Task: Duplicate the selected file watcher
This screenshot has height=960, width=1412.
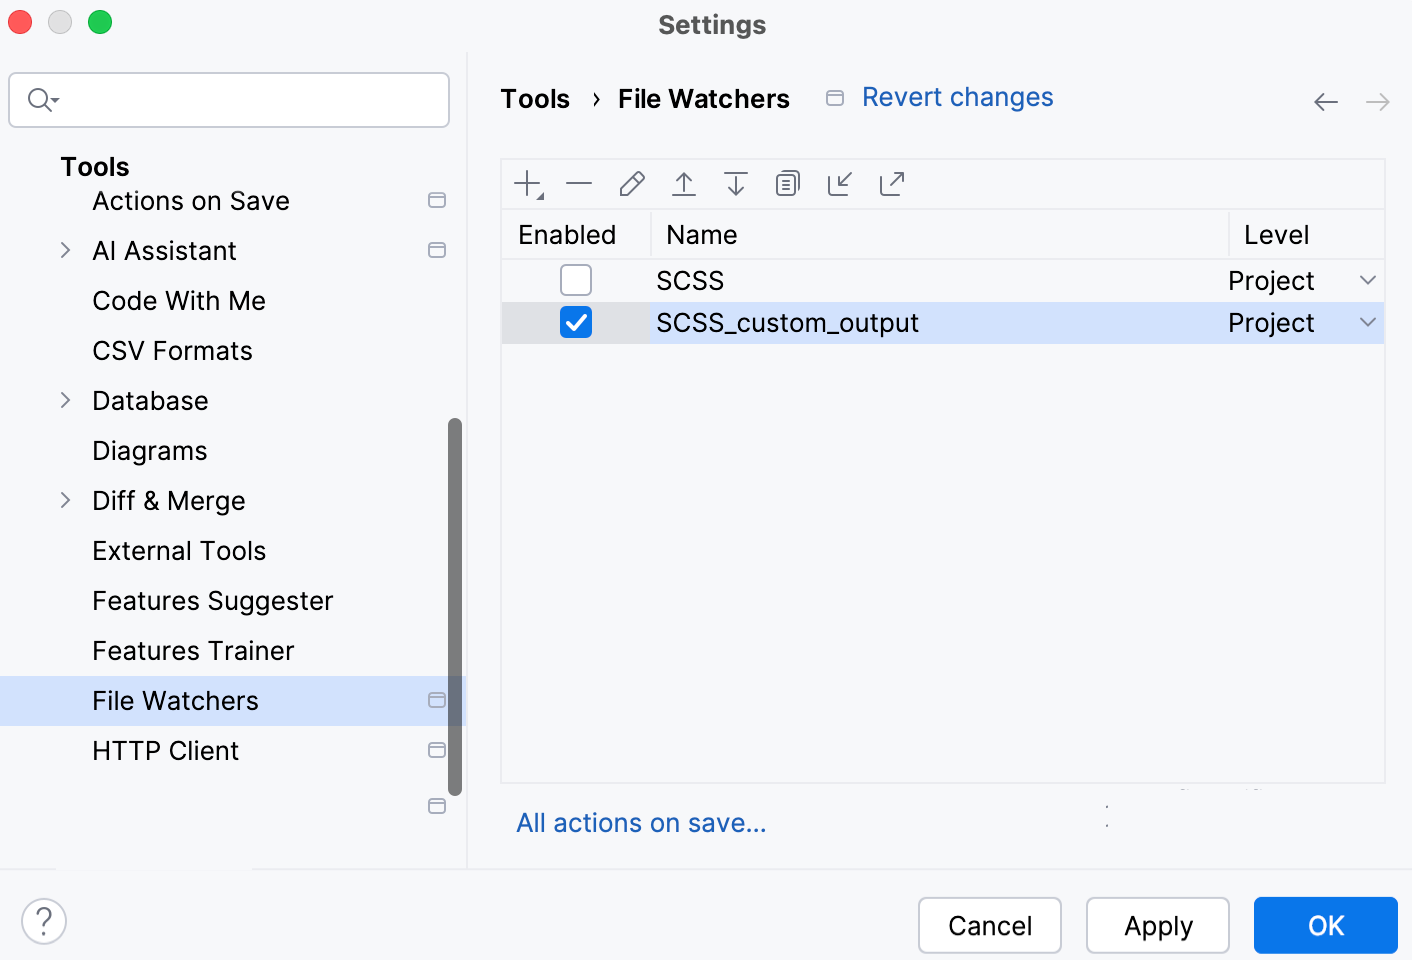Action: (788, 183)
